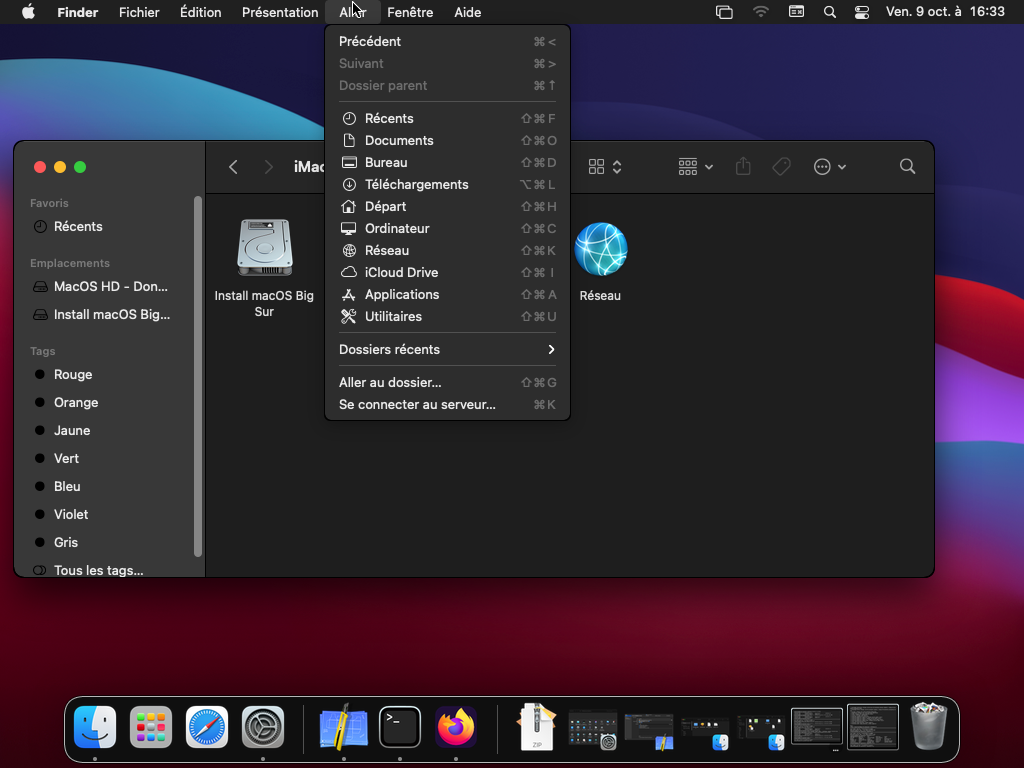Choose Se connecter au serveur…
This screenshot has height=768, width=1024.
click(447, 405)
